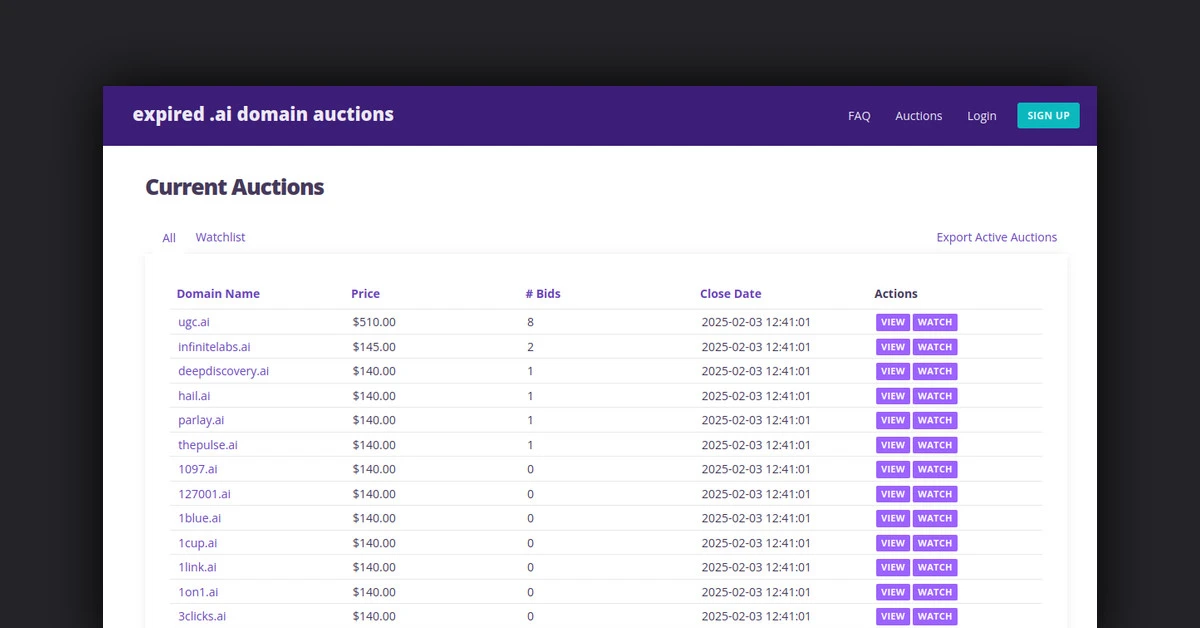Click Export Active Auctions link
The height and width of the screenshot is (628, 1200).
click(996, 237)
